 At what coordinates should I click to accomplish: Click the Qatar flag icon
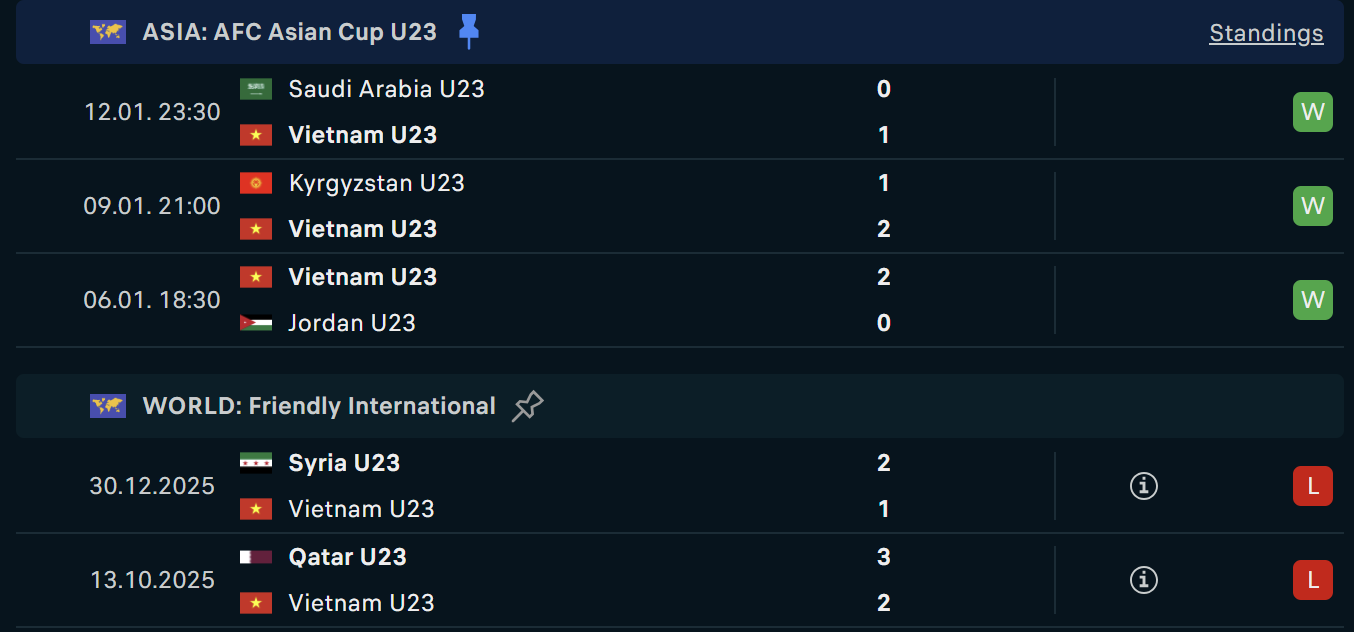(x=256, y=557)
